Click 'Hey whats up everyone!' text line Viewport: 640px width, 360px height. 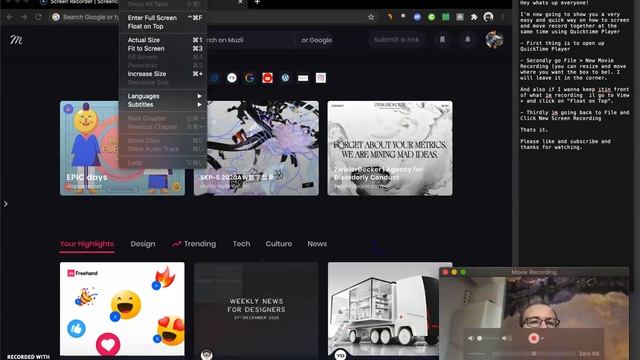tap(554, 3)
